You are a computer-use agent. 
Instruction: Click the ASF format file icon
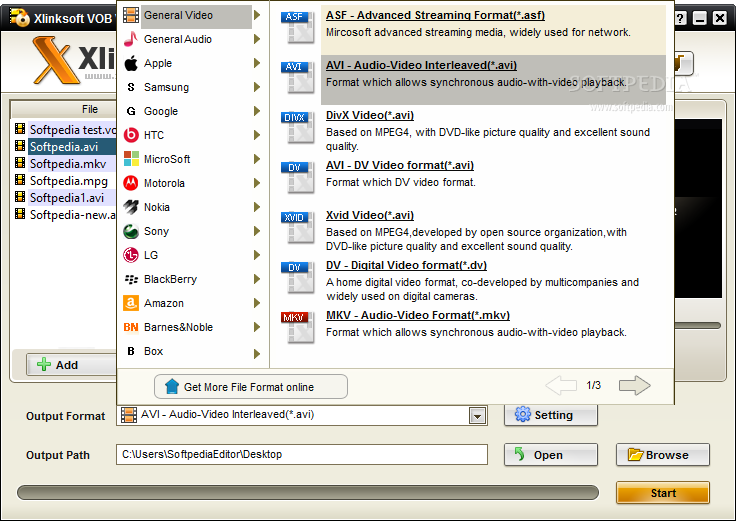tap(298, 27)
